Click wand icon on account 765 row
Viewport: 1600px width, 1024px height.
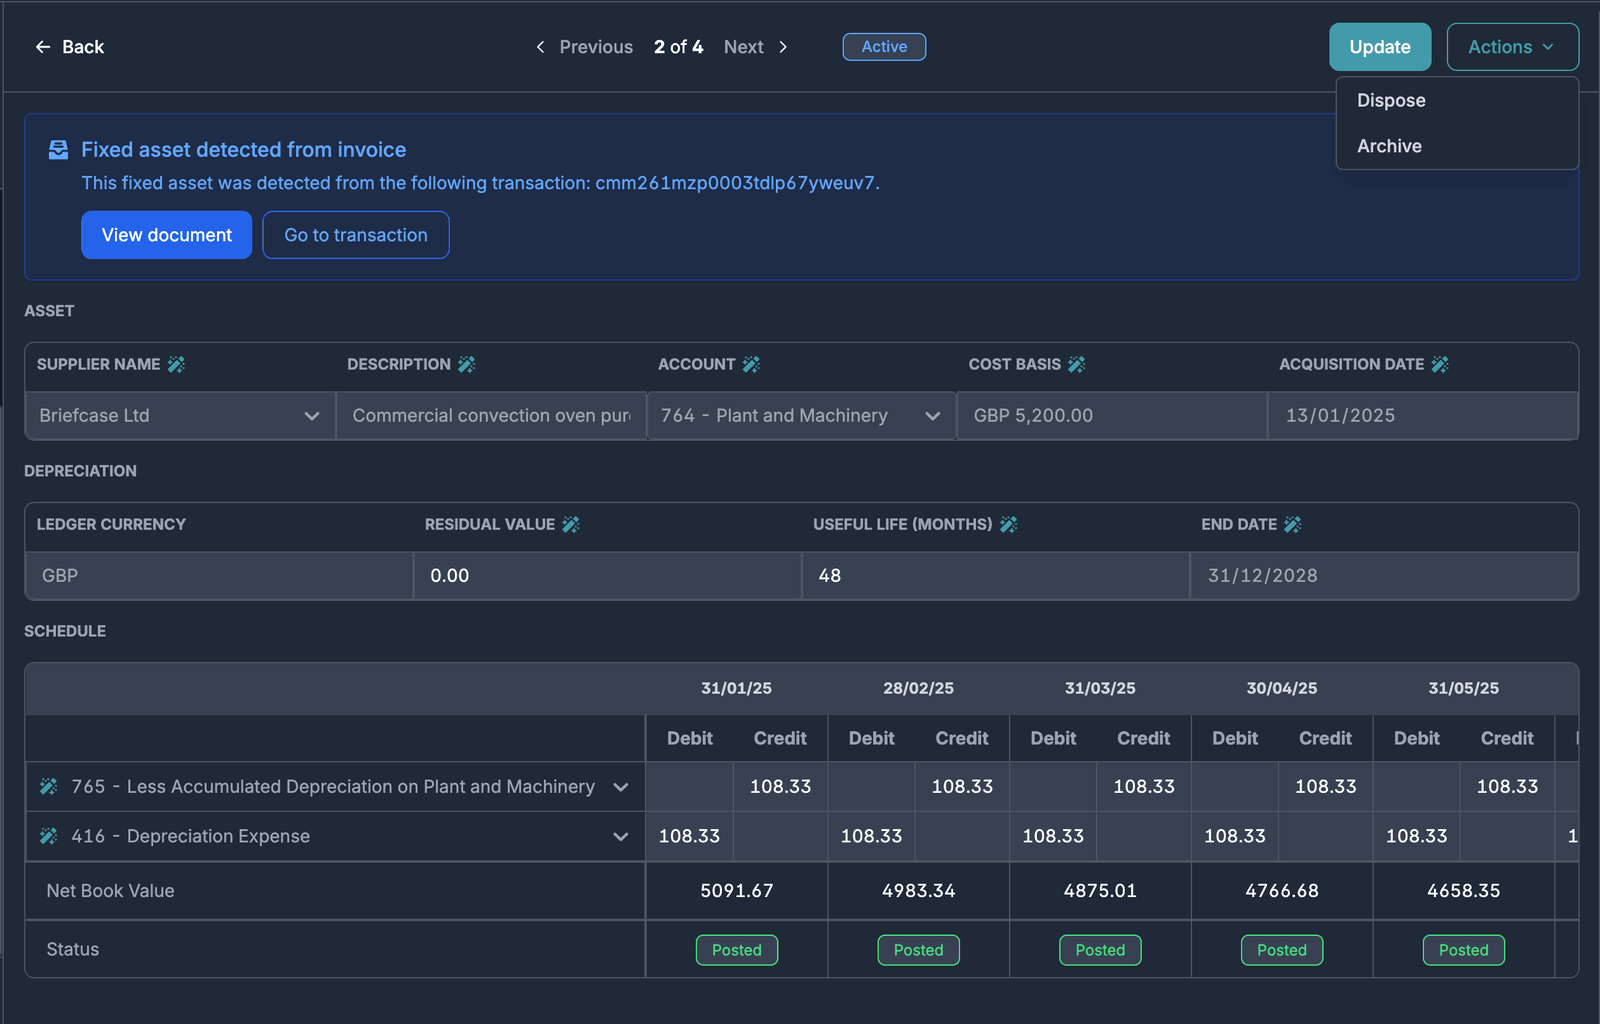click(48, 787)
